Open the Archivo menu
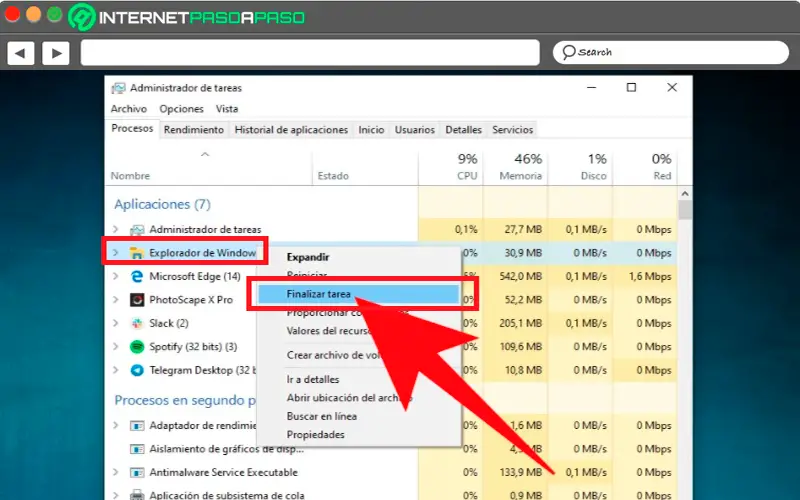The width and height of the screenshot is (800, 500). click(129, 109)
